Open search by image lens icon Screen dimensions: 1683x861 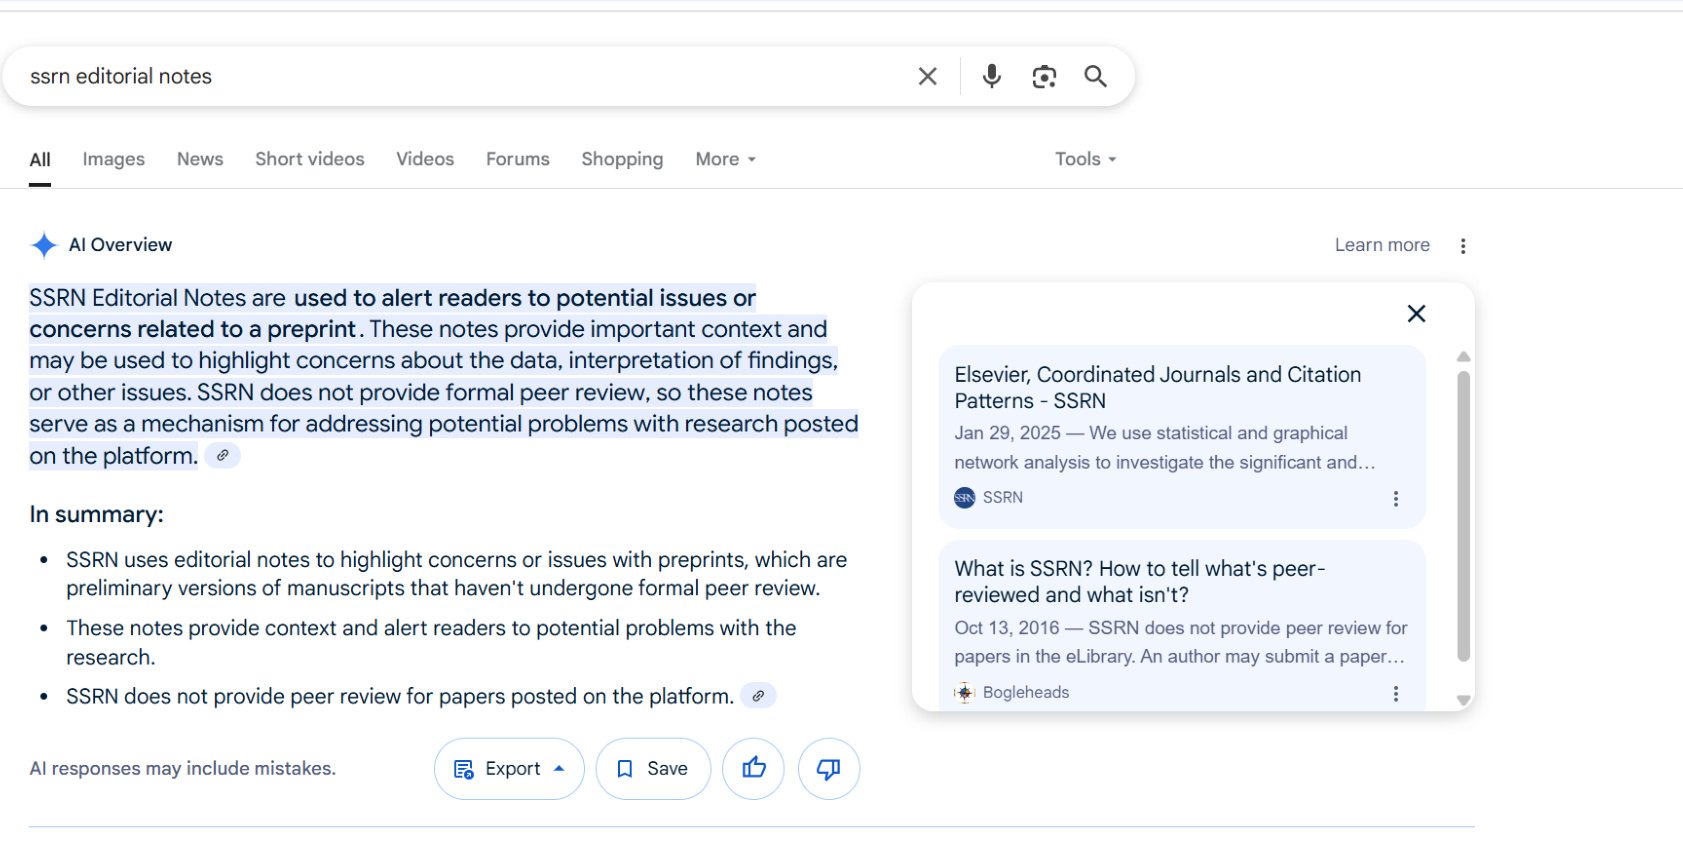(x=1044, y=77)
